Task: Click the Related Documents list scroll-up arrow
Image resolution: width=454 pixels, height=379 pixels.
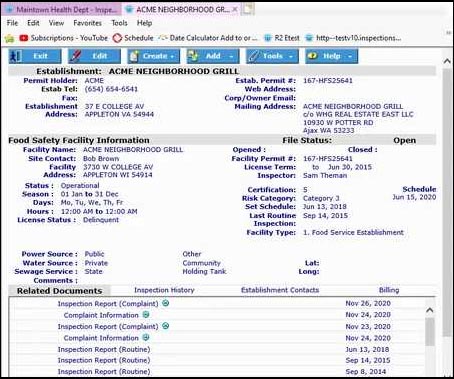Action: 430,310
